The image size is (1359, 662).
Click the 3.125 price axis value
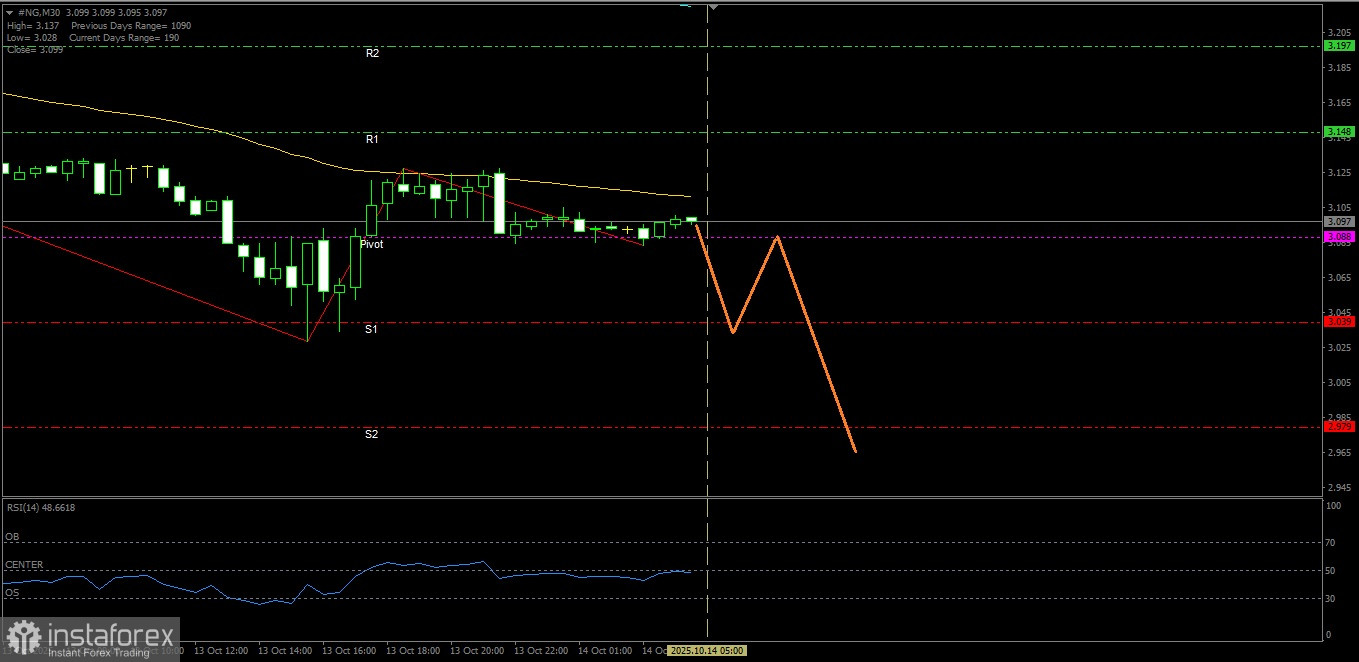[x=1340, y=173]
